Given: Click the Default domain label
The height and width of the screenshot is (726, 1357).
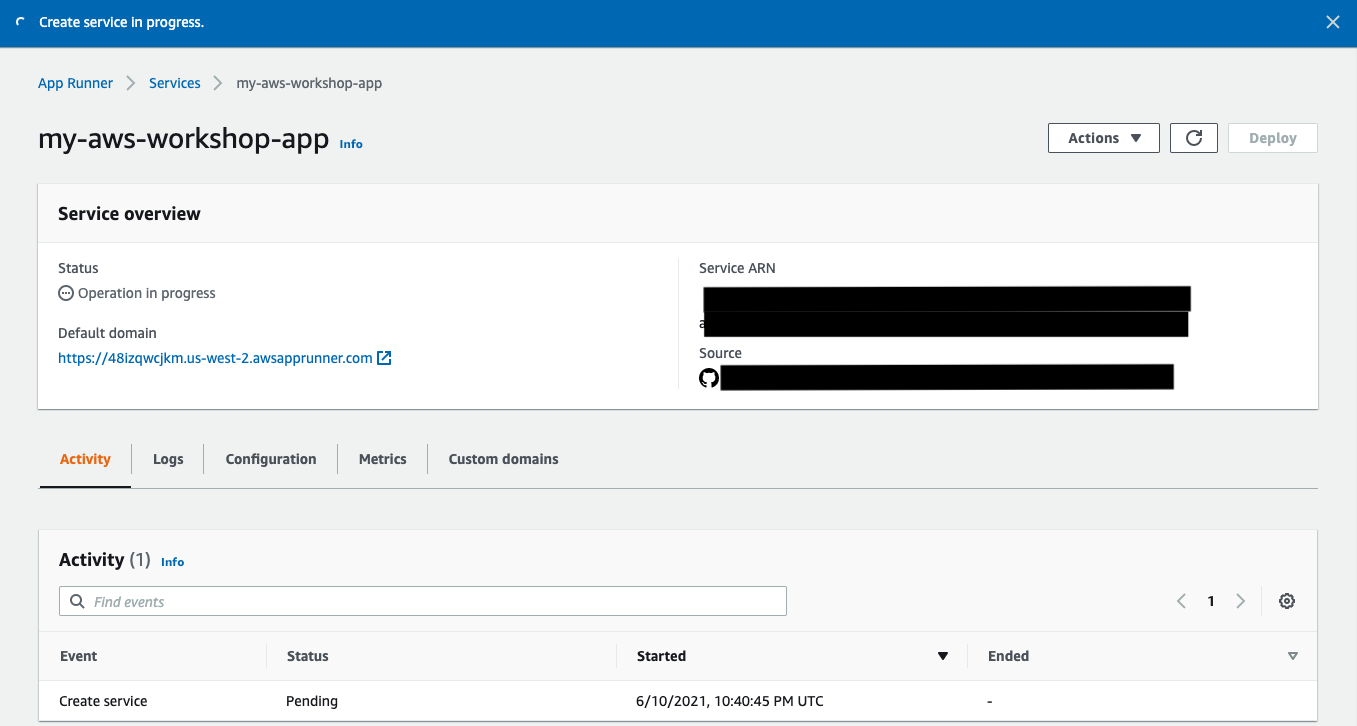Looking at the screenshot, I should (x=107, y=333).
